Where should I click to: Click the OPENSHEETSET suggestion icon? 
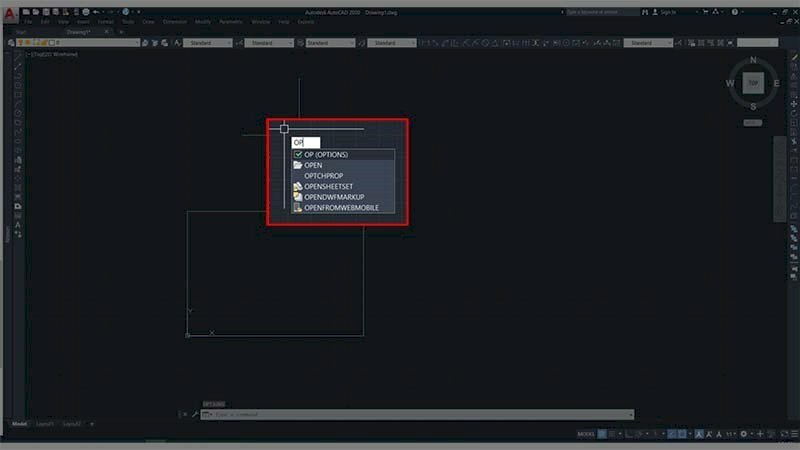(297, 186)
